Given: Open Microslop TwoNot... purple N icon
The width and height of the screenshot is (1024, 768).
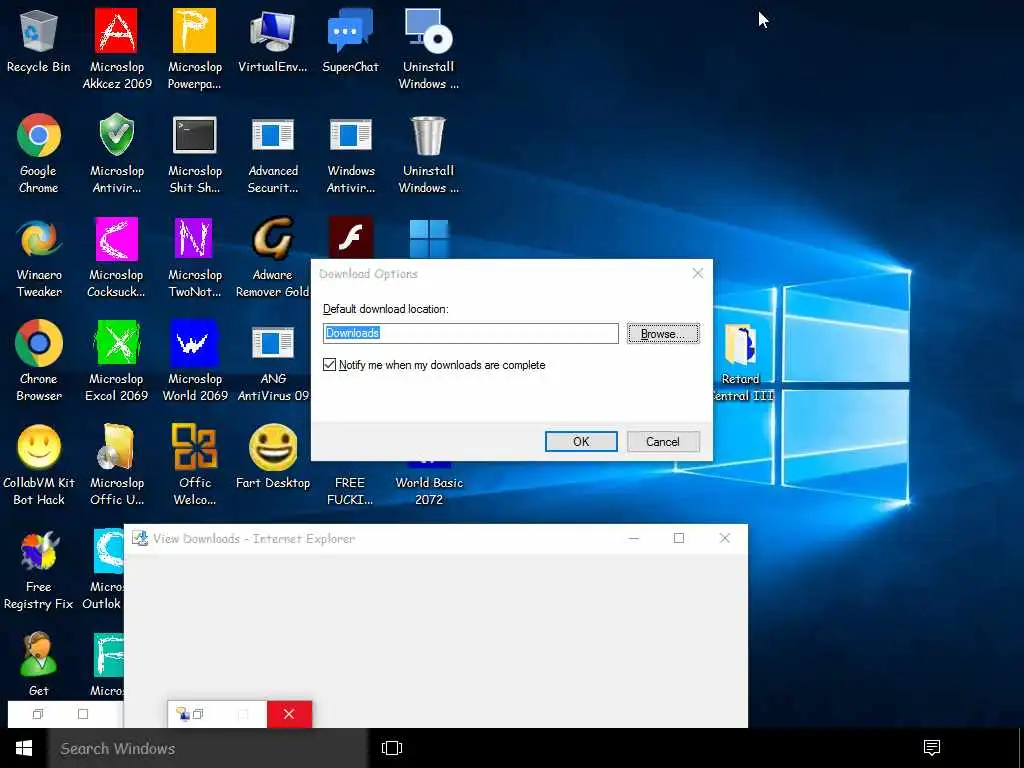Looking at the screenshot, I should tap(195, 257).
